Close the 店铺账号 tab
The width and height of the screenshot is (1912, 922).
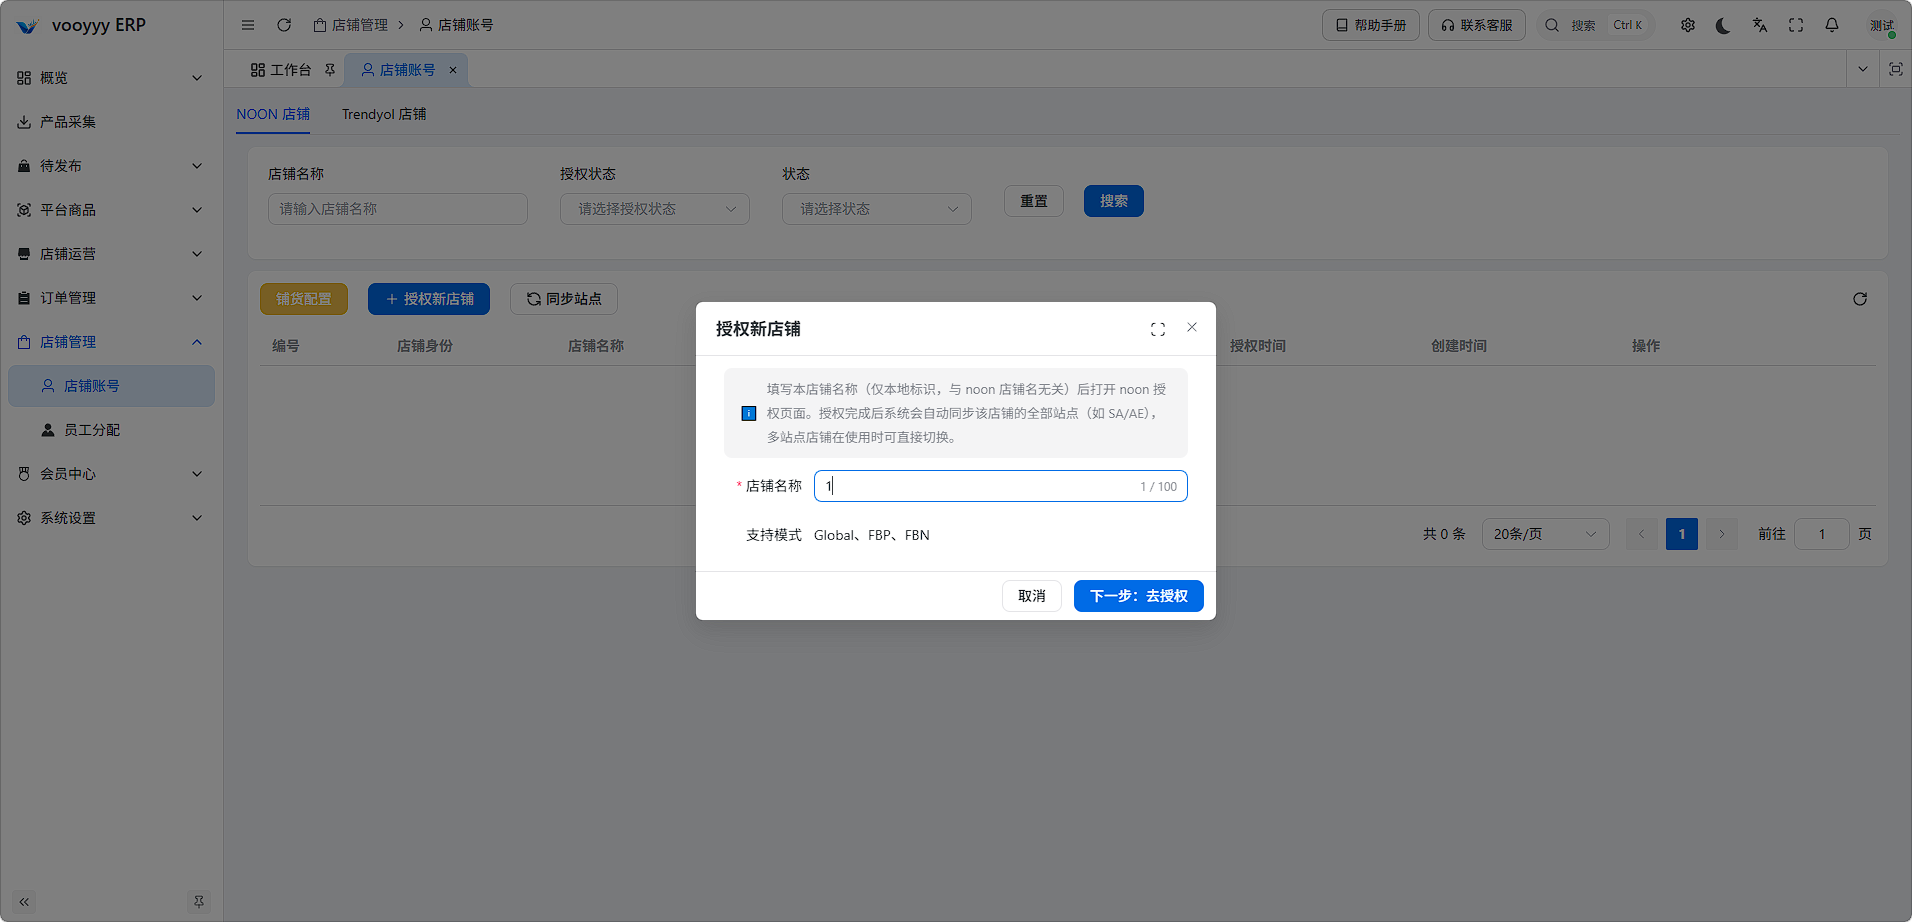[453, 70]
